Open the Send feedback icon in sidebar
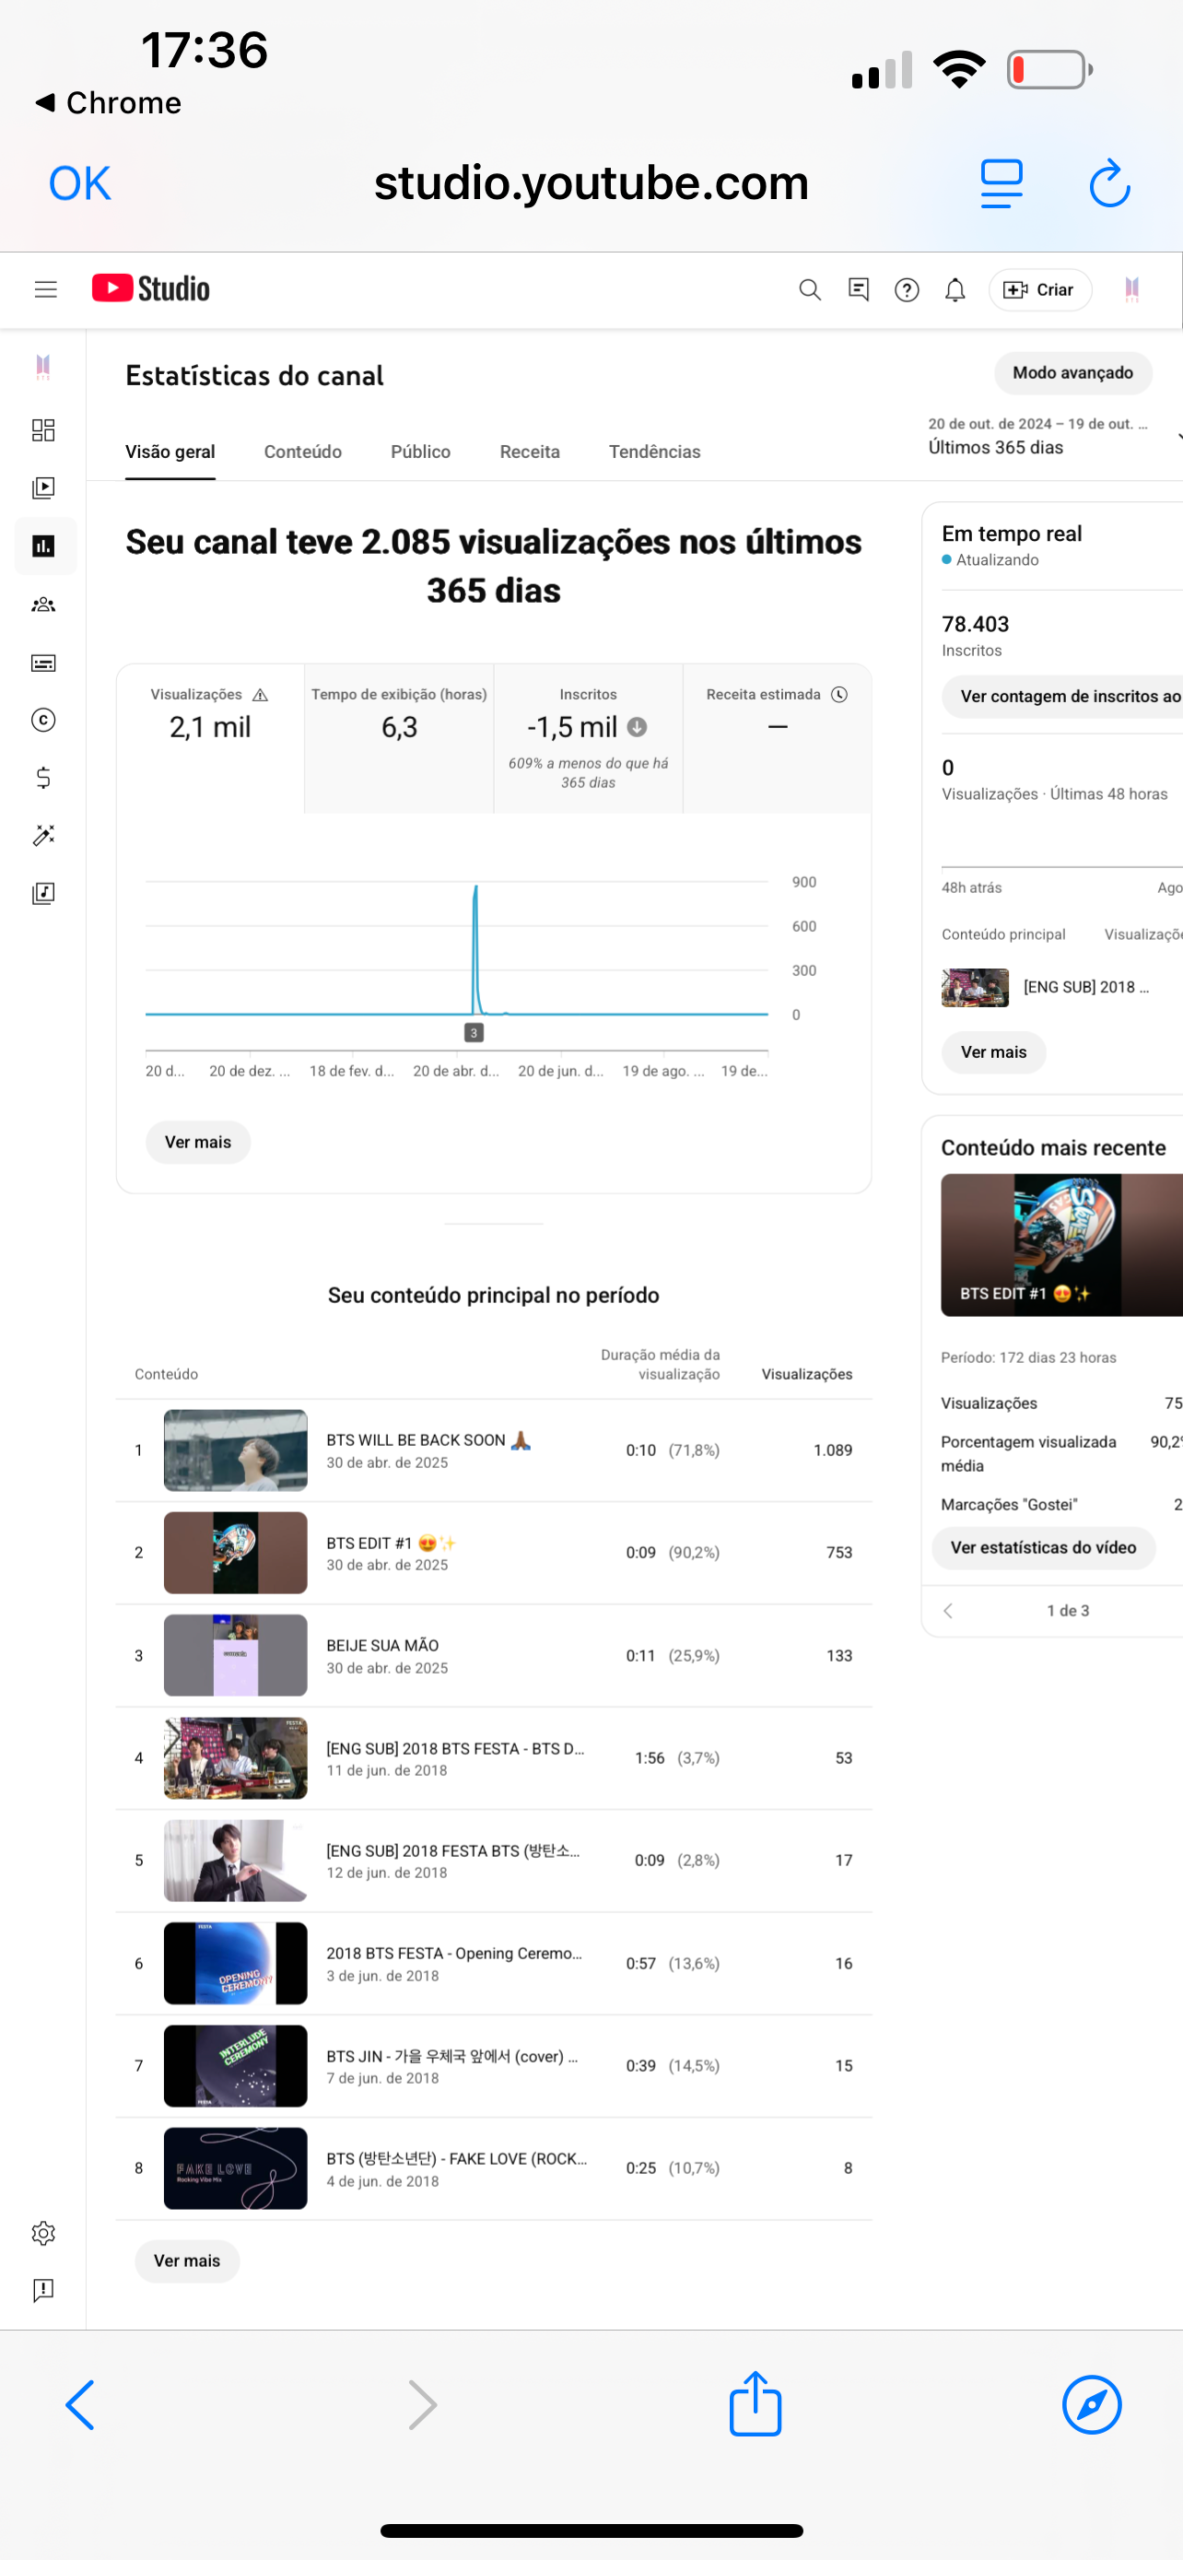Screen dimensions: 1183x2560 point(43,2290)
